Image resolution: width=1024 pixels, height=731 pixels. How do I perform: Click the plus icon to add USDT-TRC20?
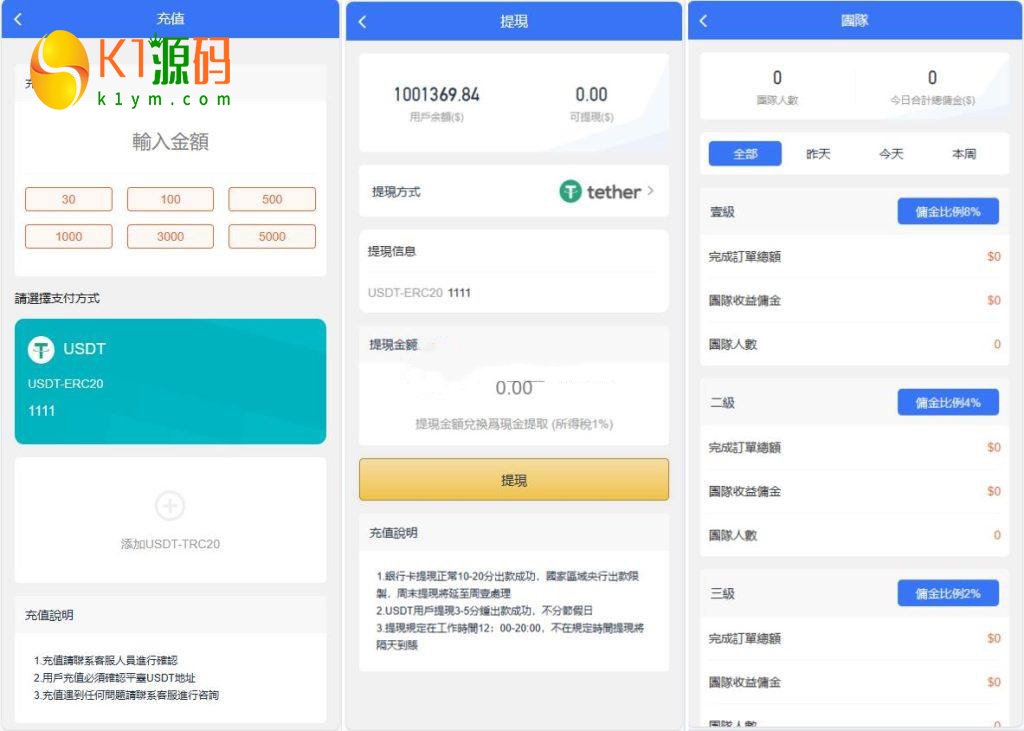170,506
